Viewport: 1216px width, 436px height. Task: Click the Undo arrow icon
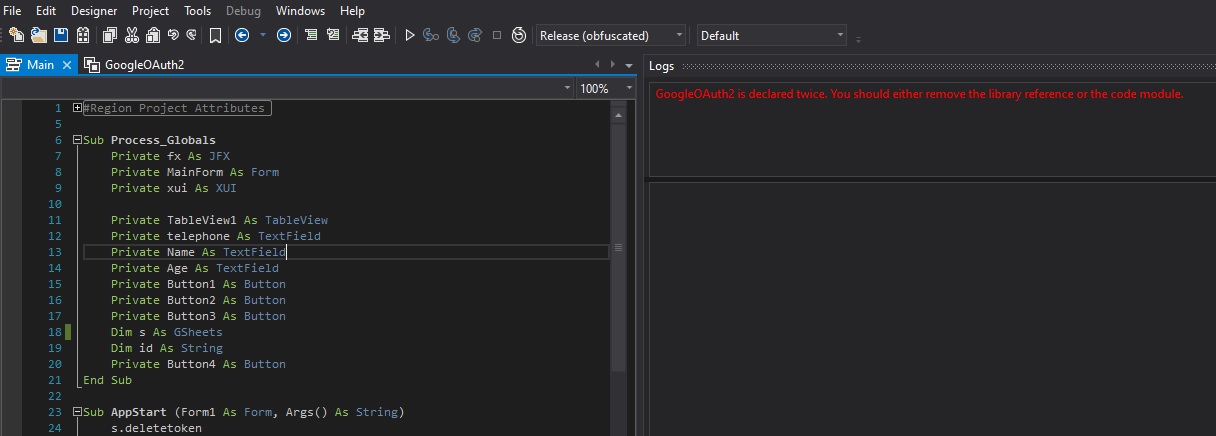click(174, 35)
